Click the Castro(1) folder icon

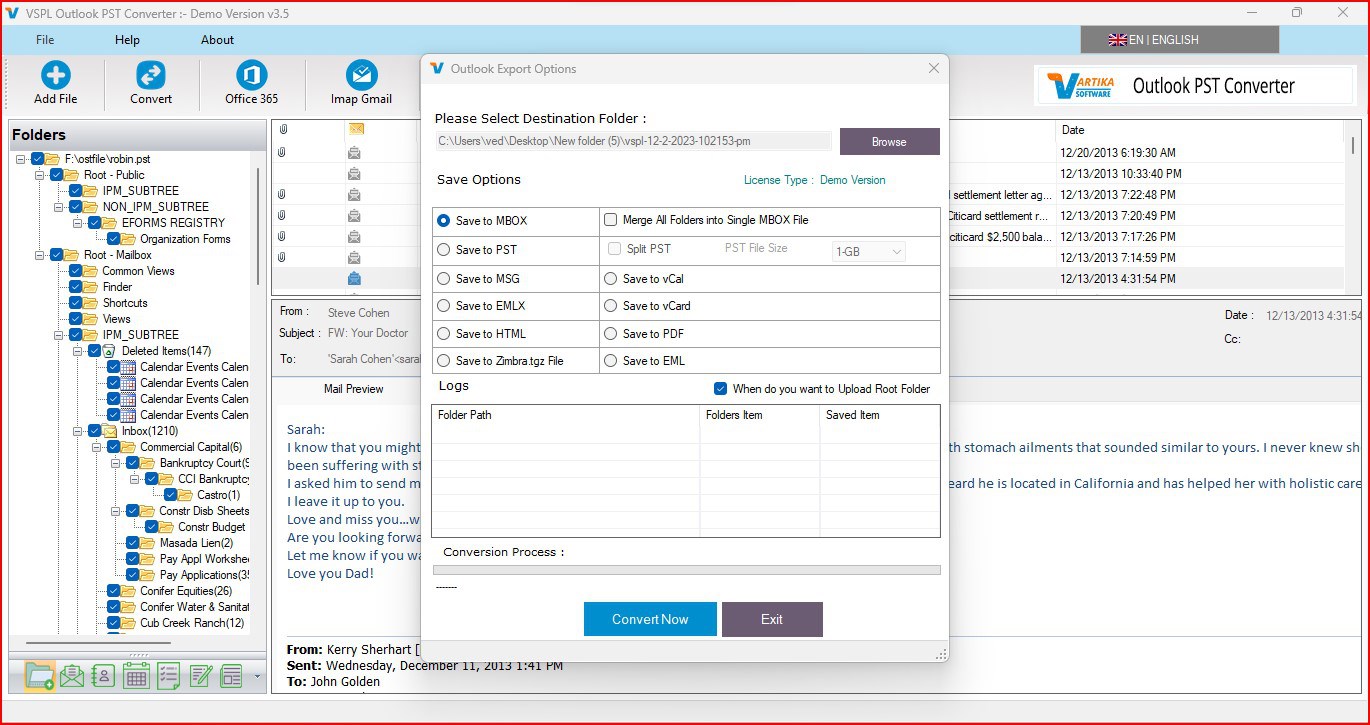click(186, 495)
